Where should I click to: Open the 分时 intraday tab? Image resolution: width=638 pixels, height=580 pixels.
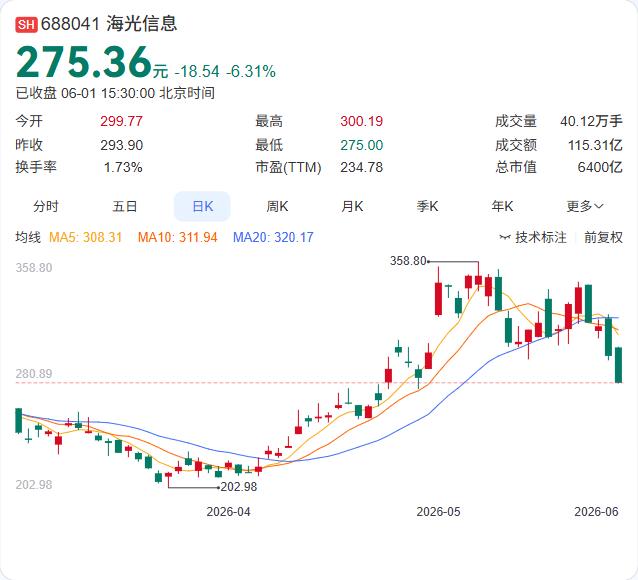coord(46,206)
